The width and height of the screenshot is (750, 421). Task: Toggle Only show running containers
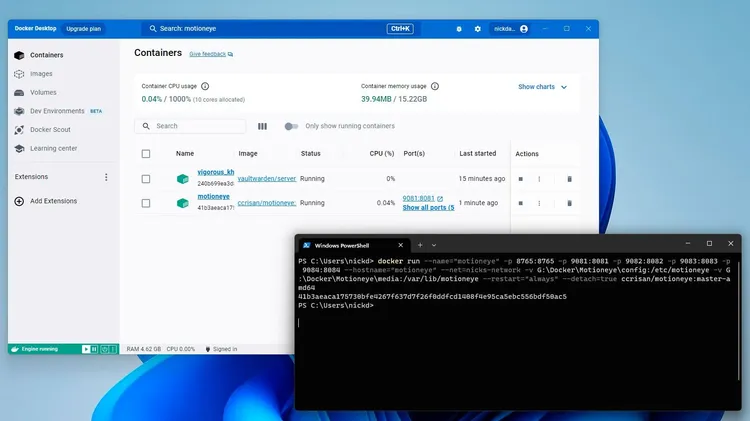291,126
